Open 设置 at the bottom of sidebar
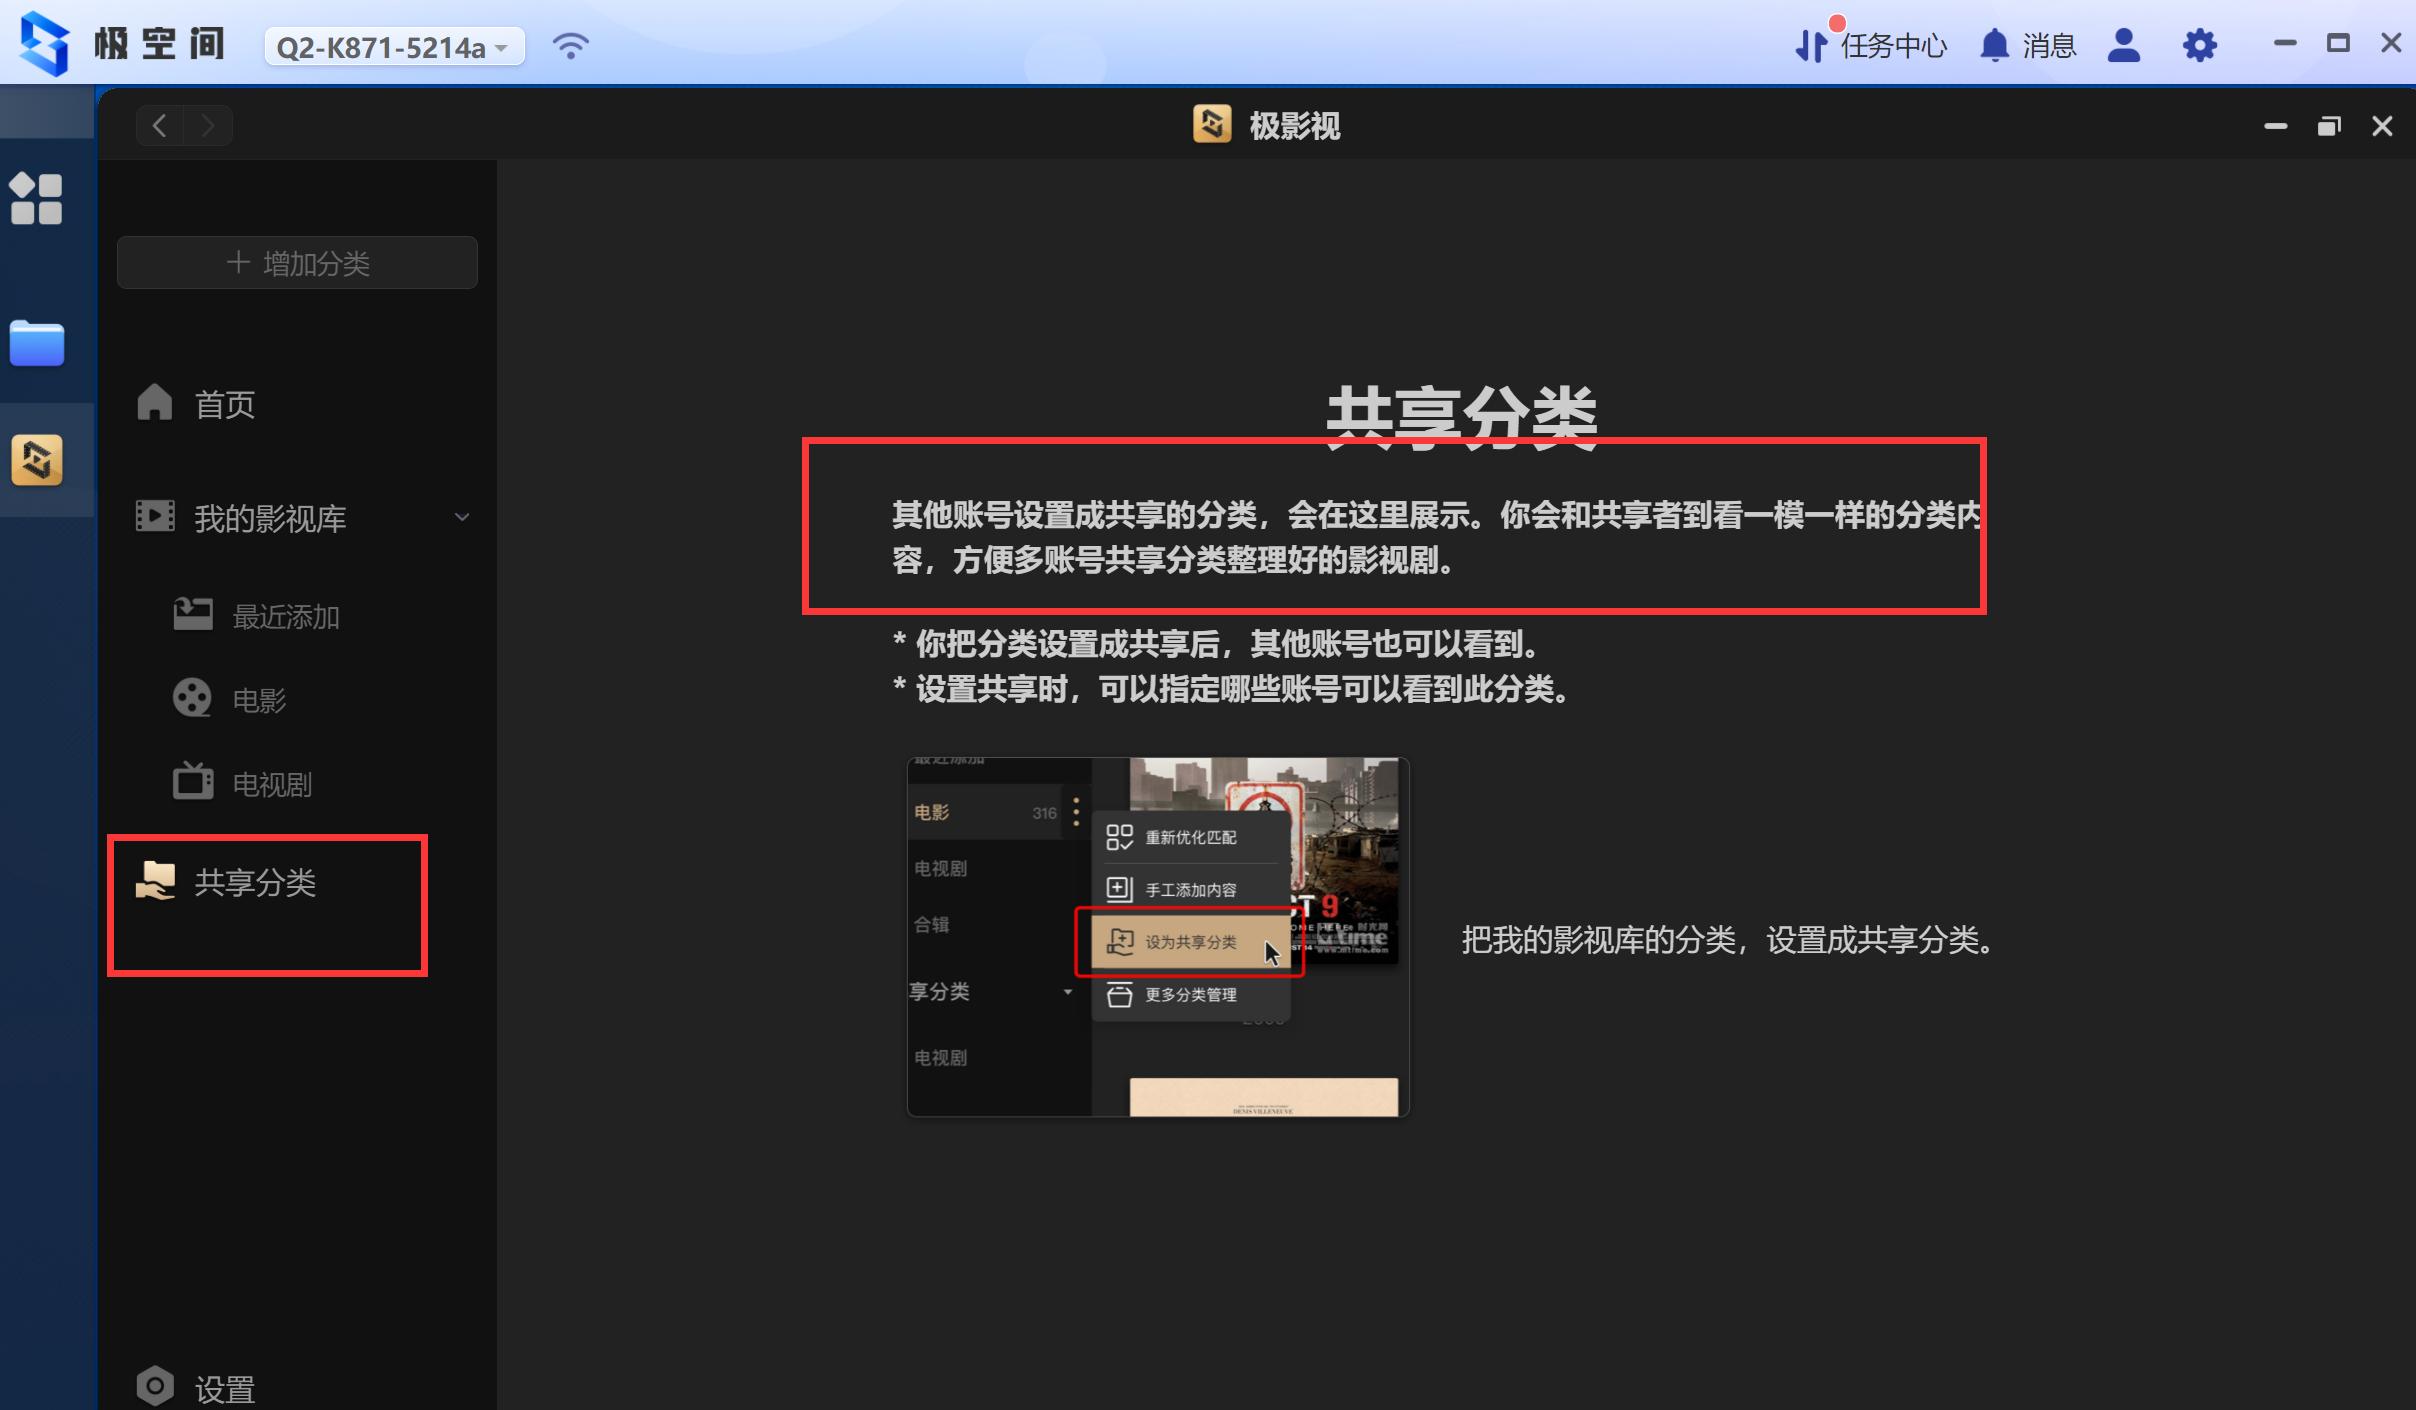The width and height of the screenshot is (2416, 1410). click(x=222, y=1387)
